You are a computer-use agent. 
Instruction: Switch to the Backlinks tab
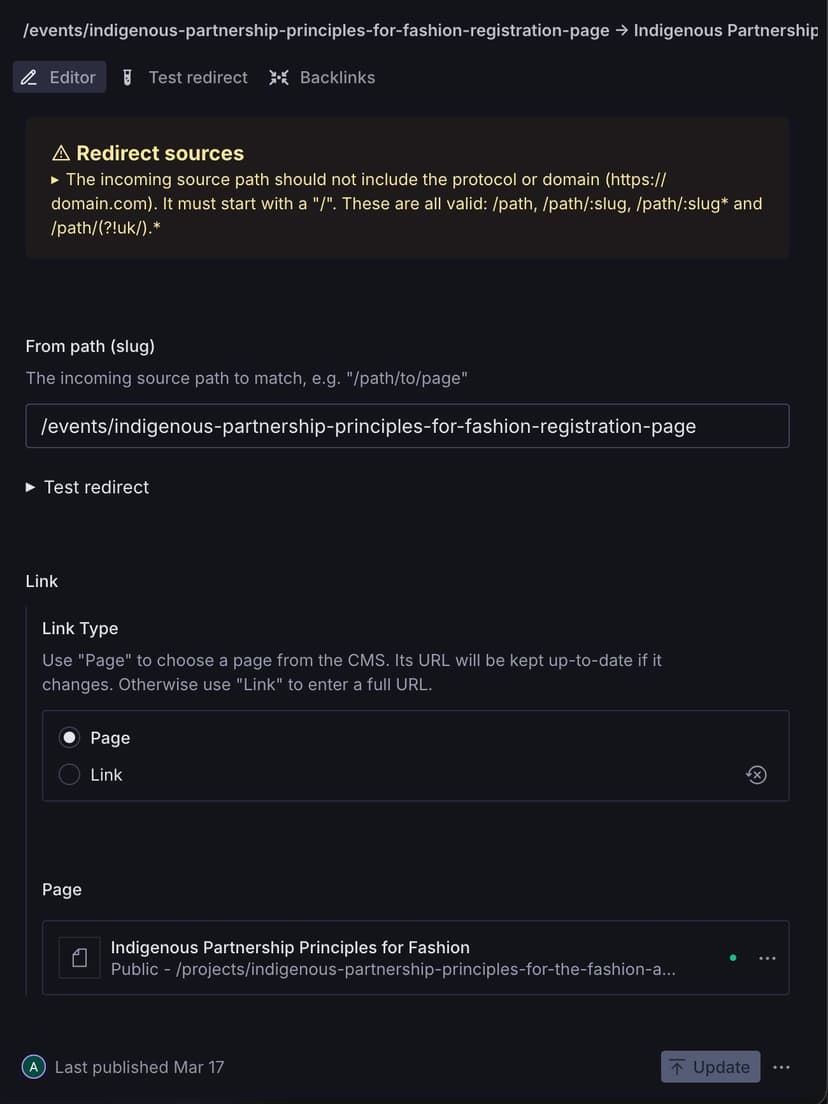pos(337,76)
